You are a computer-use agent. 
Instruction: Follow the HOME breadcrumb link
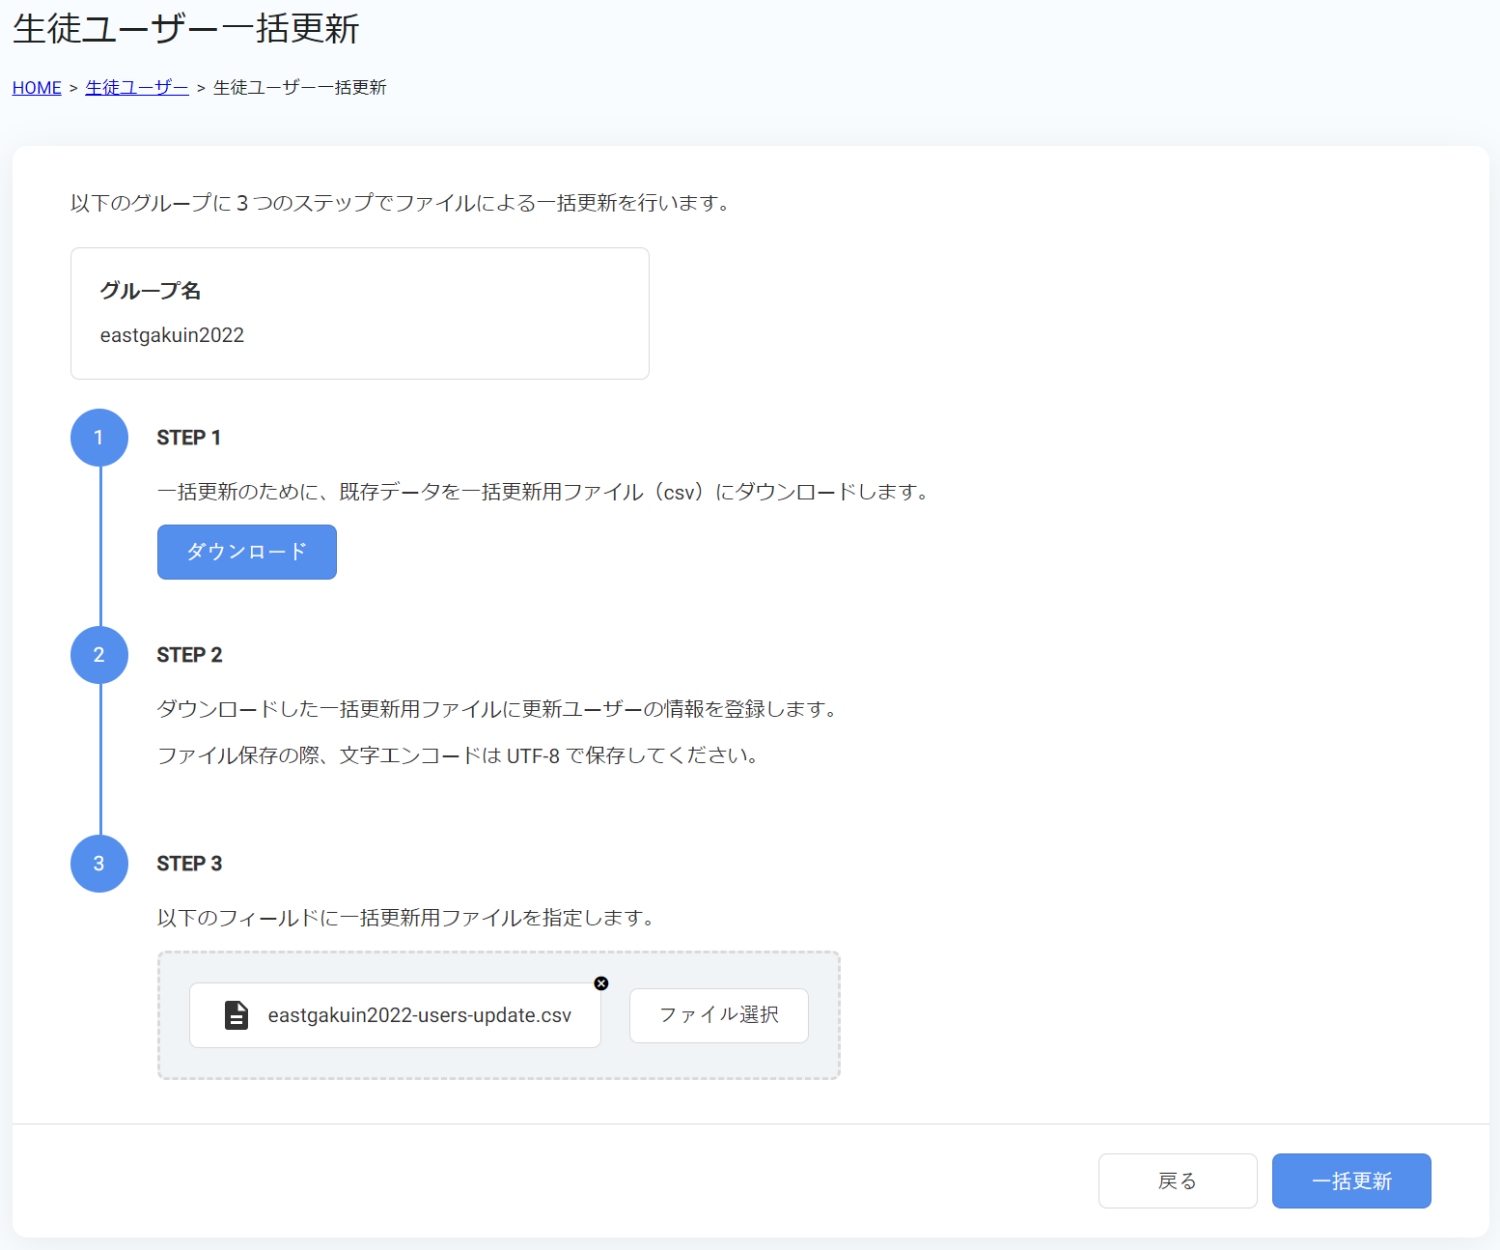[37, 88]
